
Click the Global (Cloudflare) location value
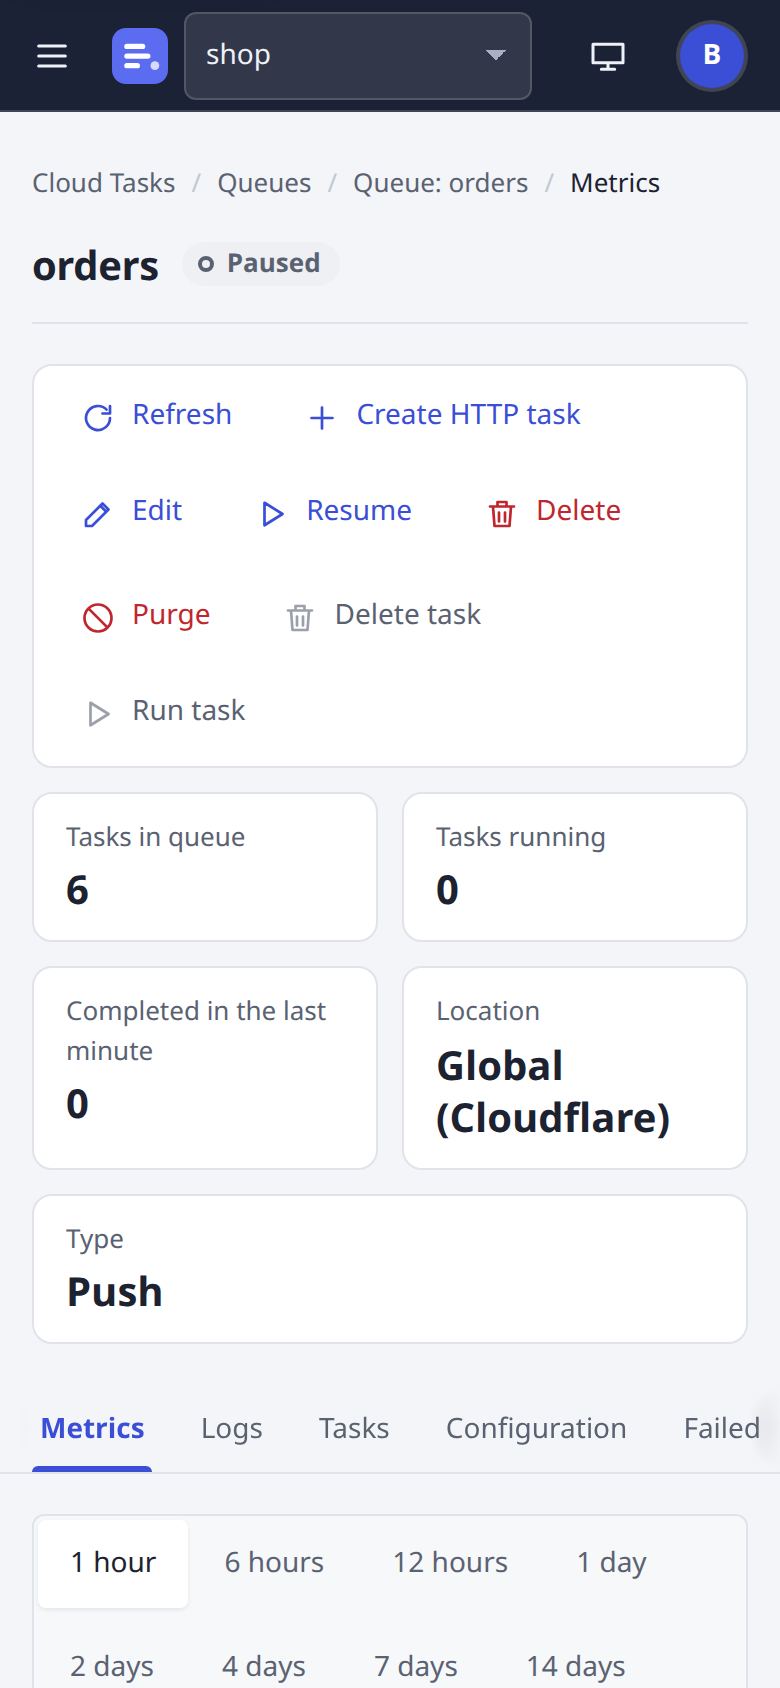(x=553, y=1092)
